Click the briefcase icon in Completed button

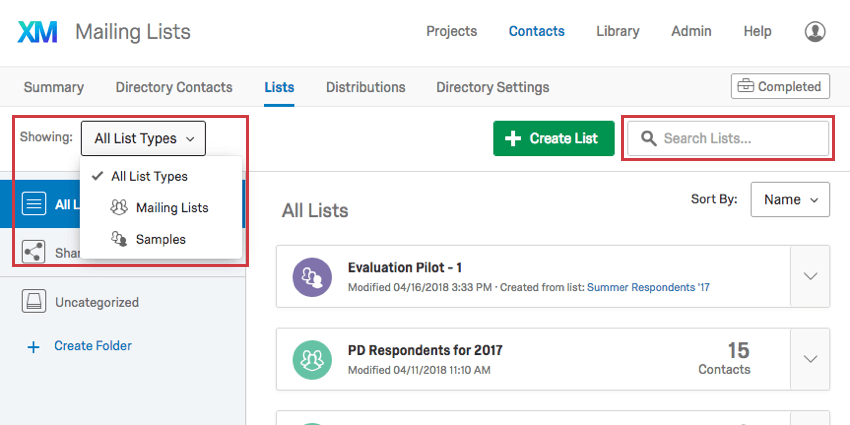[x=745, y=86]
